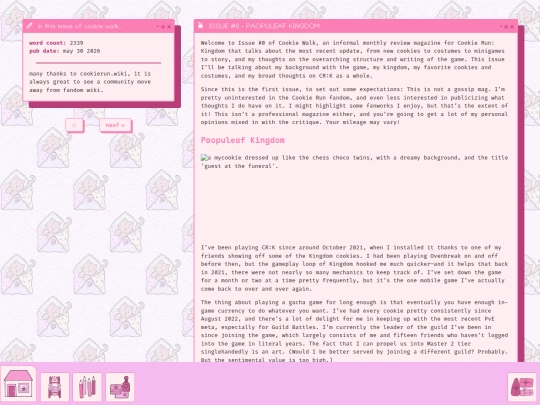Open the colored pencils icon in bottom bar
The image size is (540, 405).
click(87, 387)
